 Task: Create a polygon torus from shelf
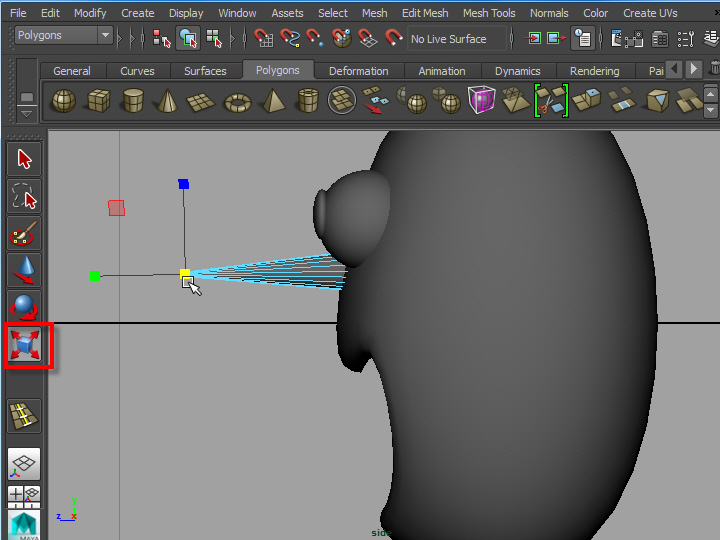pos(237,101)
